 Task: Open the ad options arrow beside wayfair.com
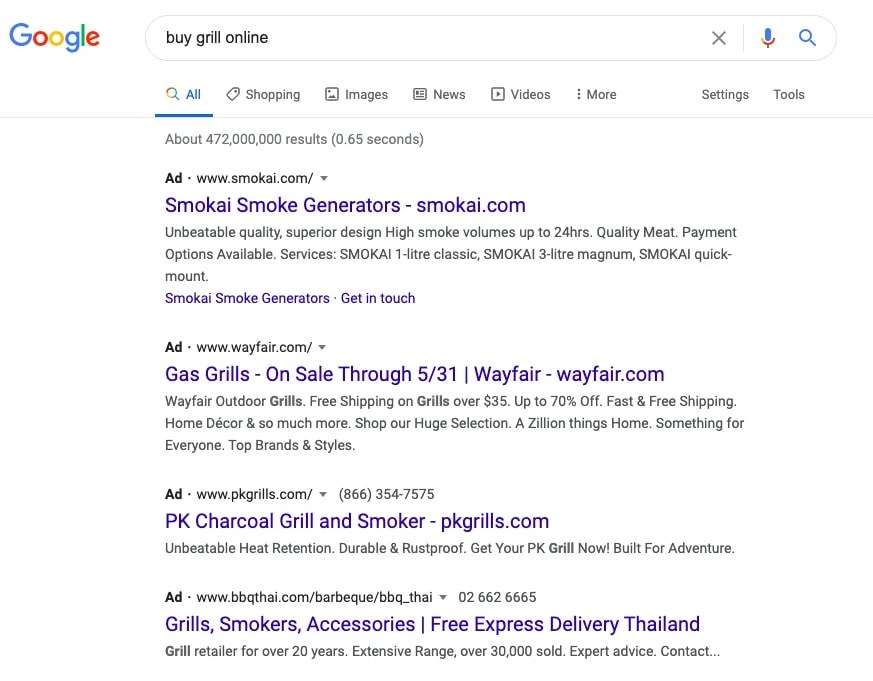321,347
